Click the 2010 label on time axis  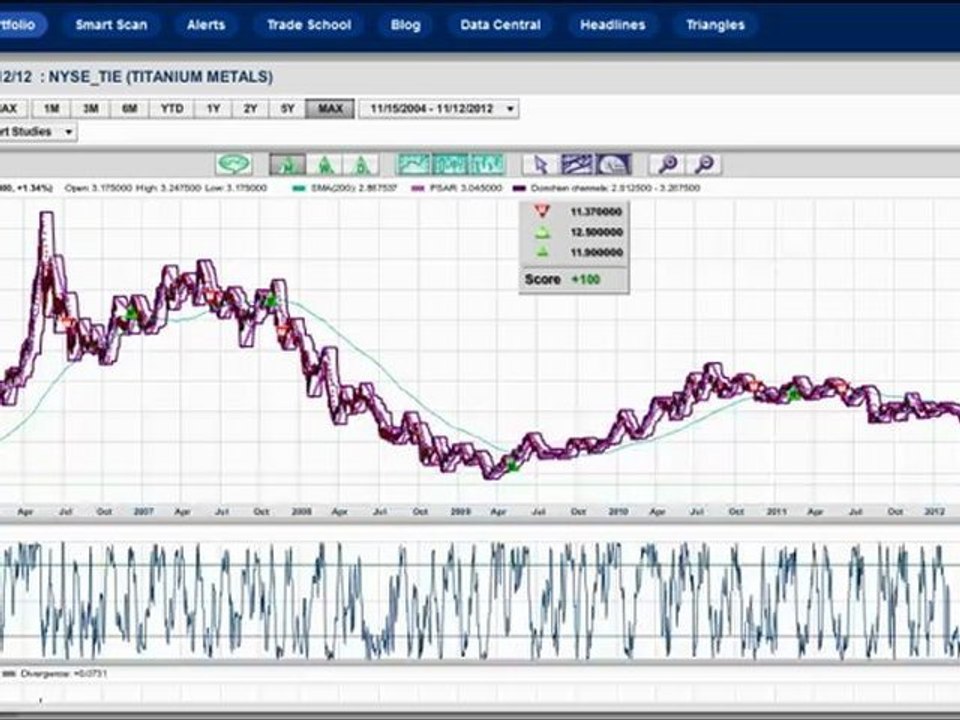(618, 511)
